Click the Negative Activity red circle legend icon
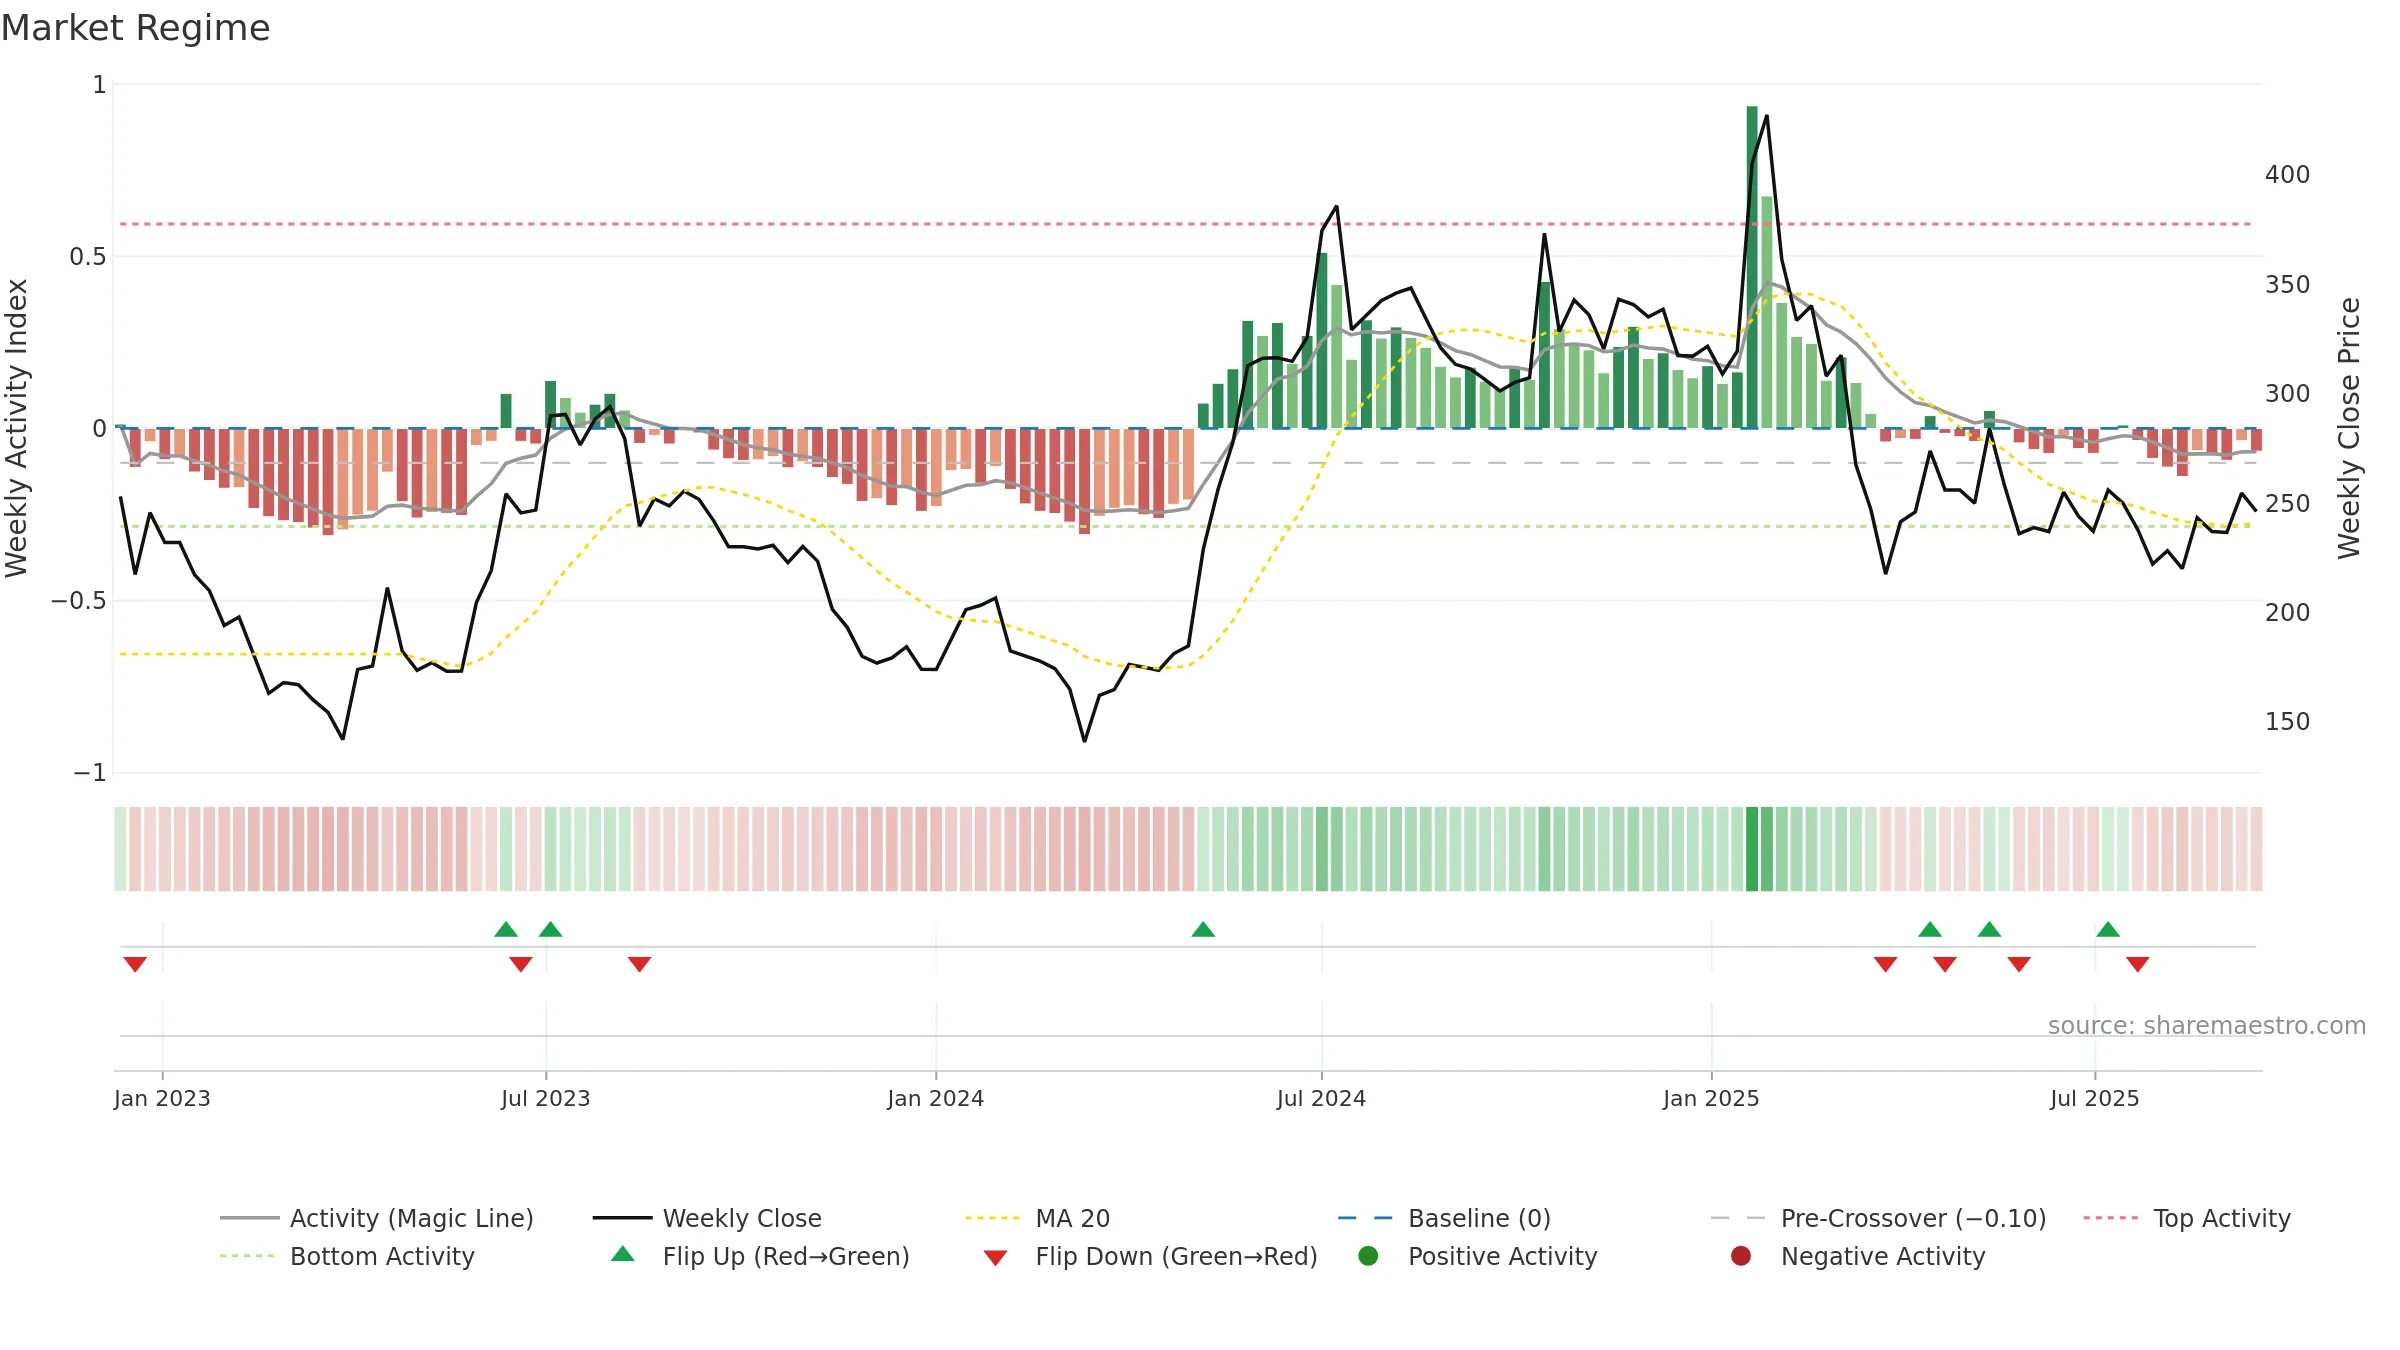 click(x=1741, y=1256)
